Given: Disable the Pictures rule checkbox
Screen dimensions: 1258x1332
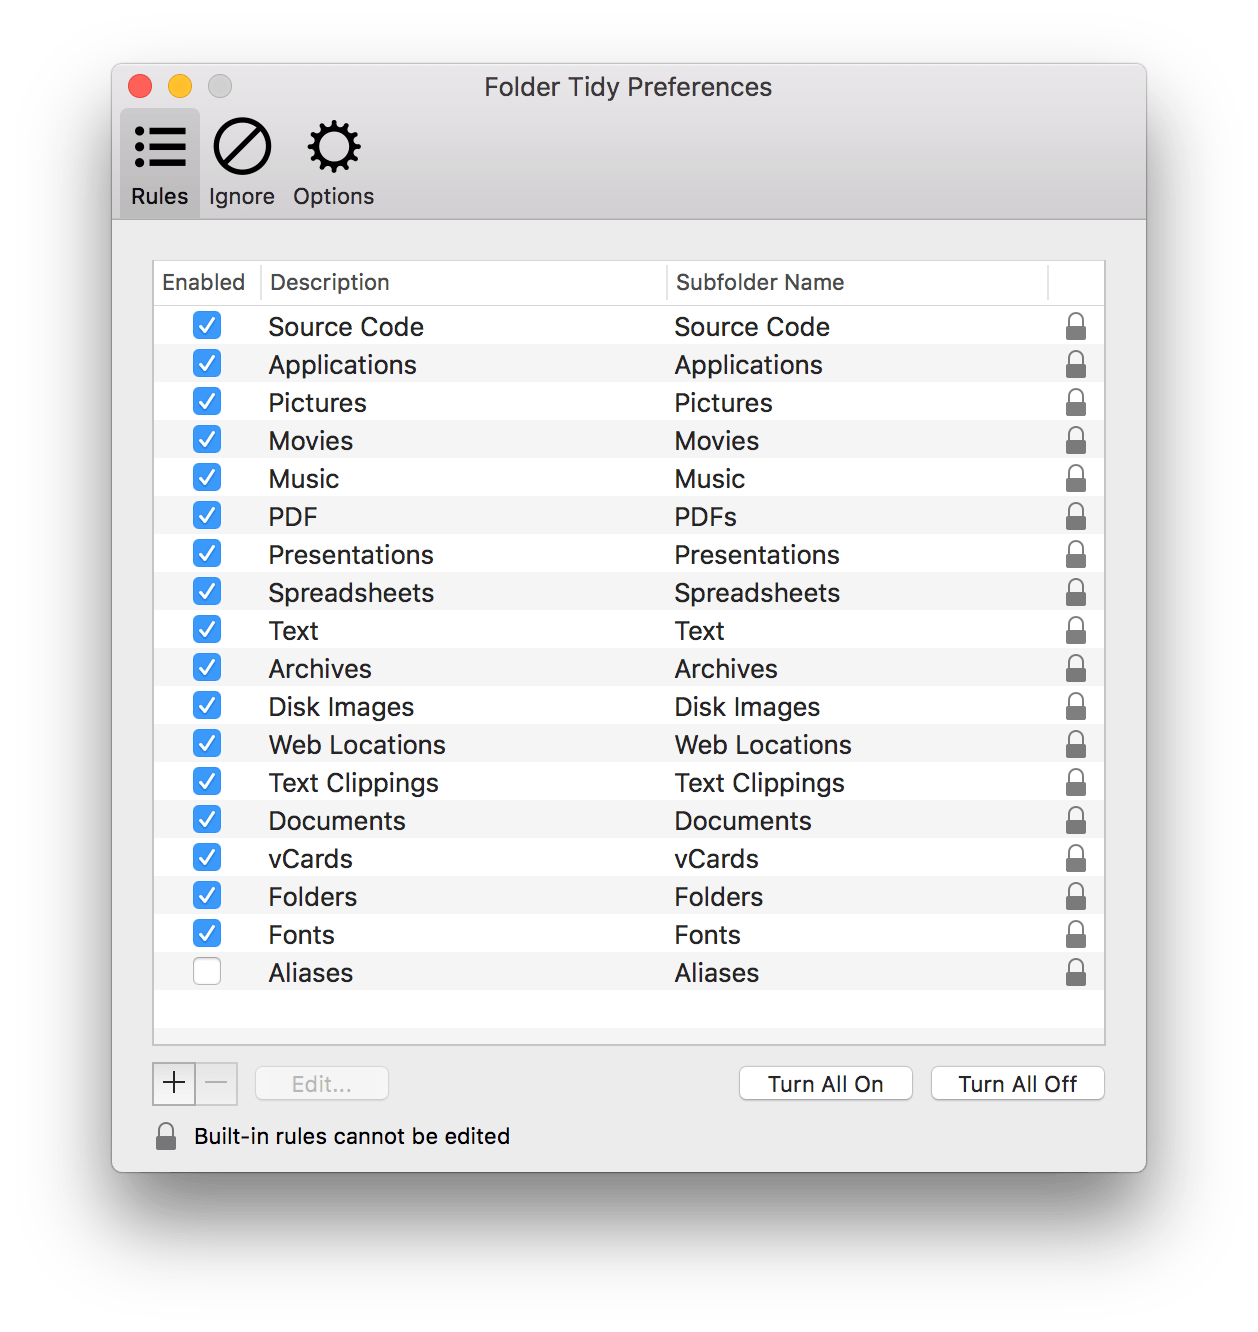Looking at the screenshot, I should pos(207,401).
